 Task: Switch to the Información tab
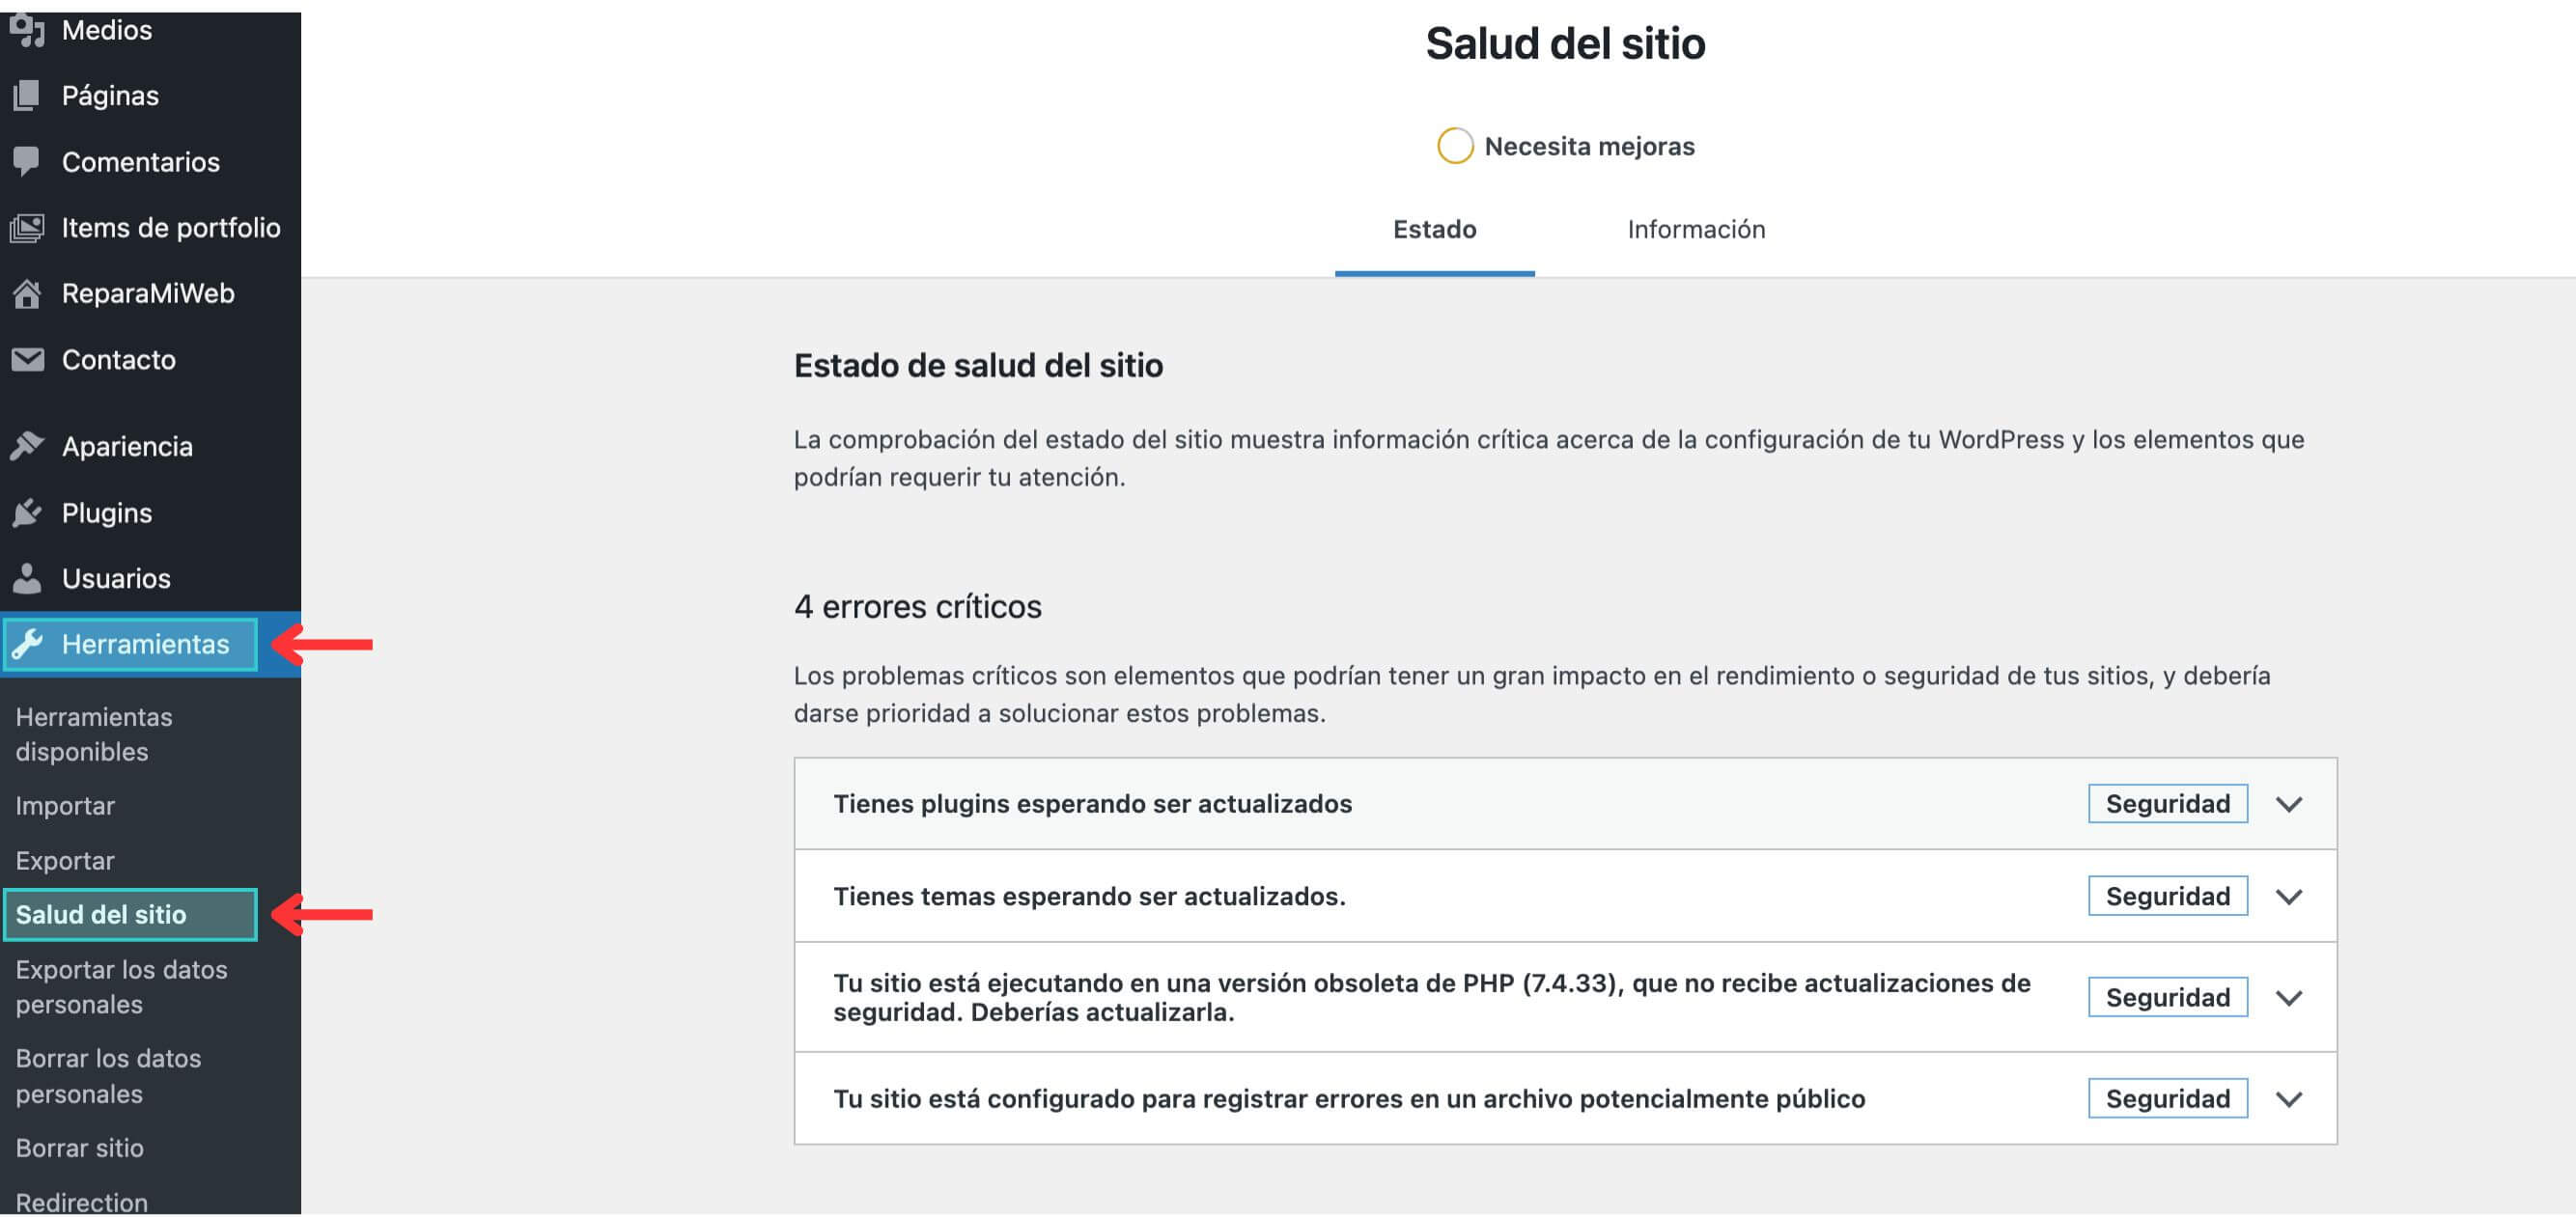(x=1695, y=229)
